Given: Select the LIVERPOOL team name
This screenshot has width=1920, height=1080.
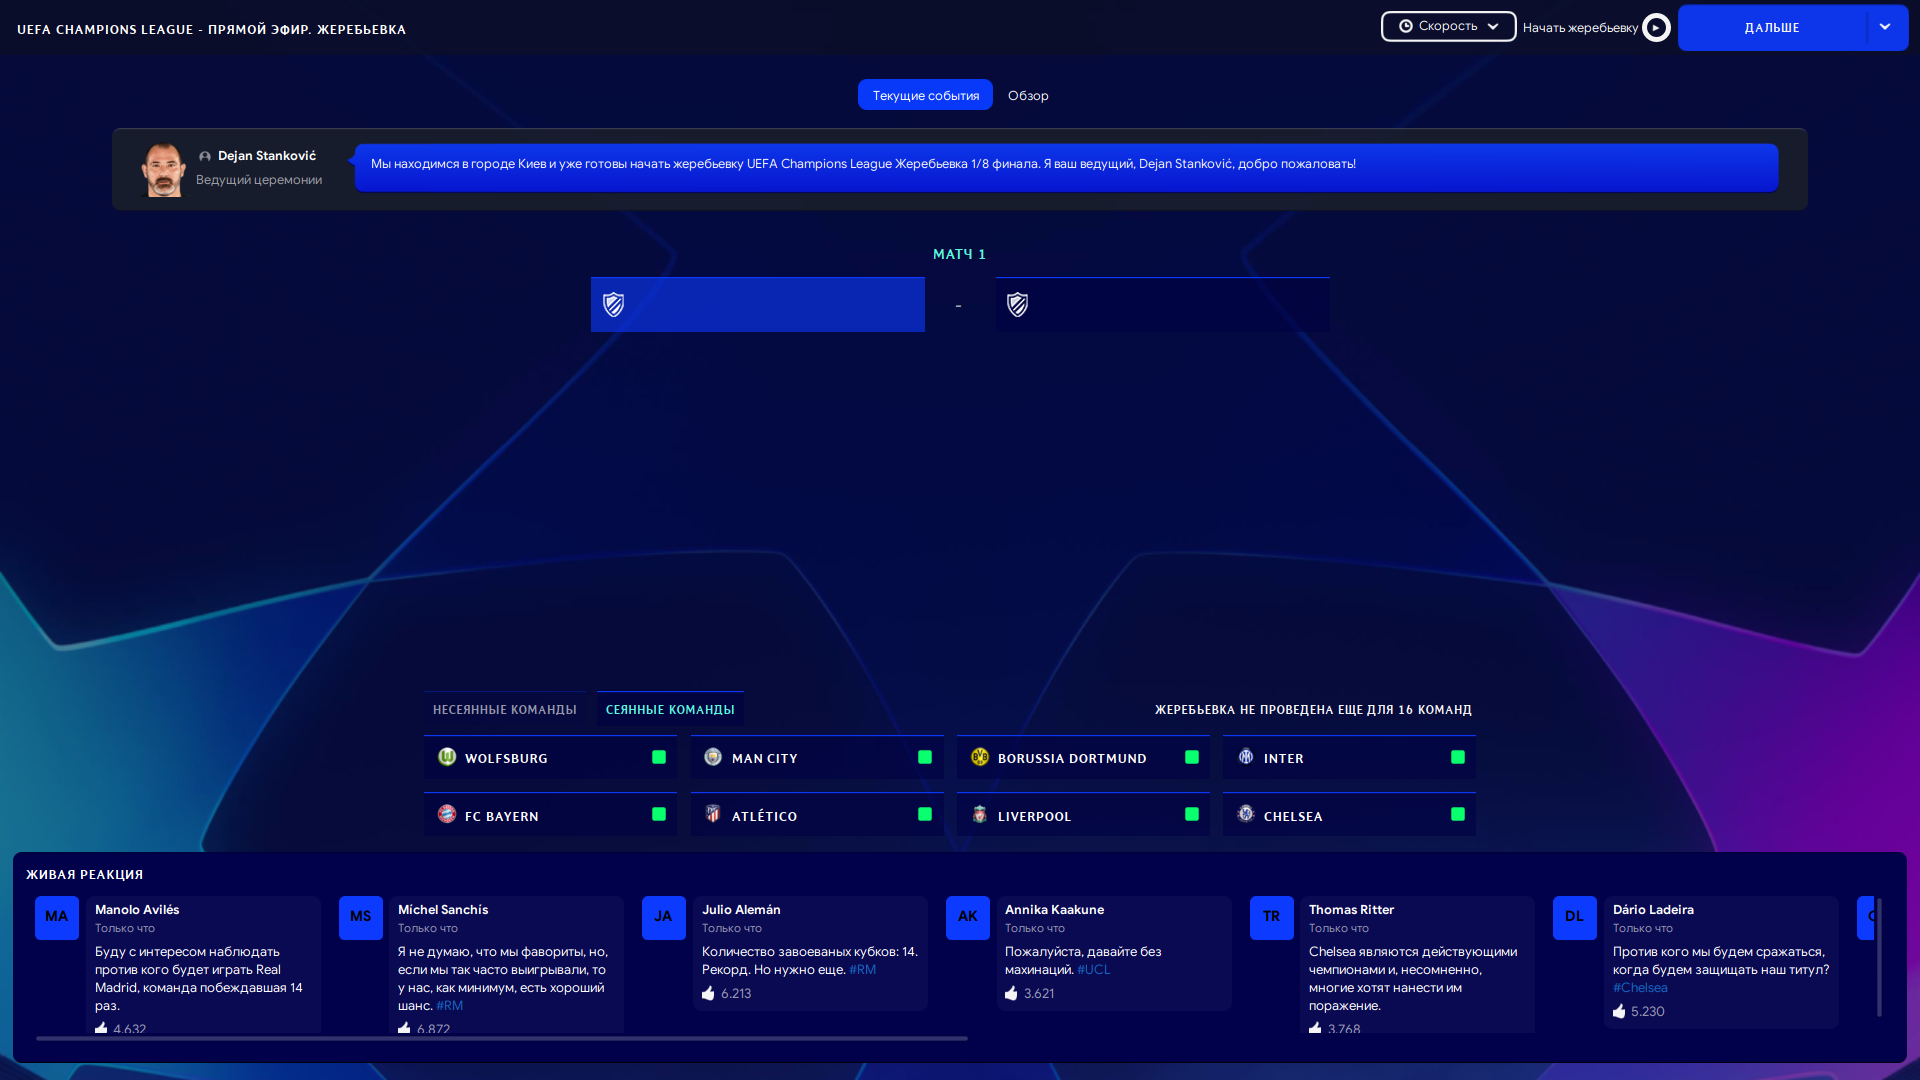Looking at the screenshot, I should pyautogui.click(x=1034, y=817).
